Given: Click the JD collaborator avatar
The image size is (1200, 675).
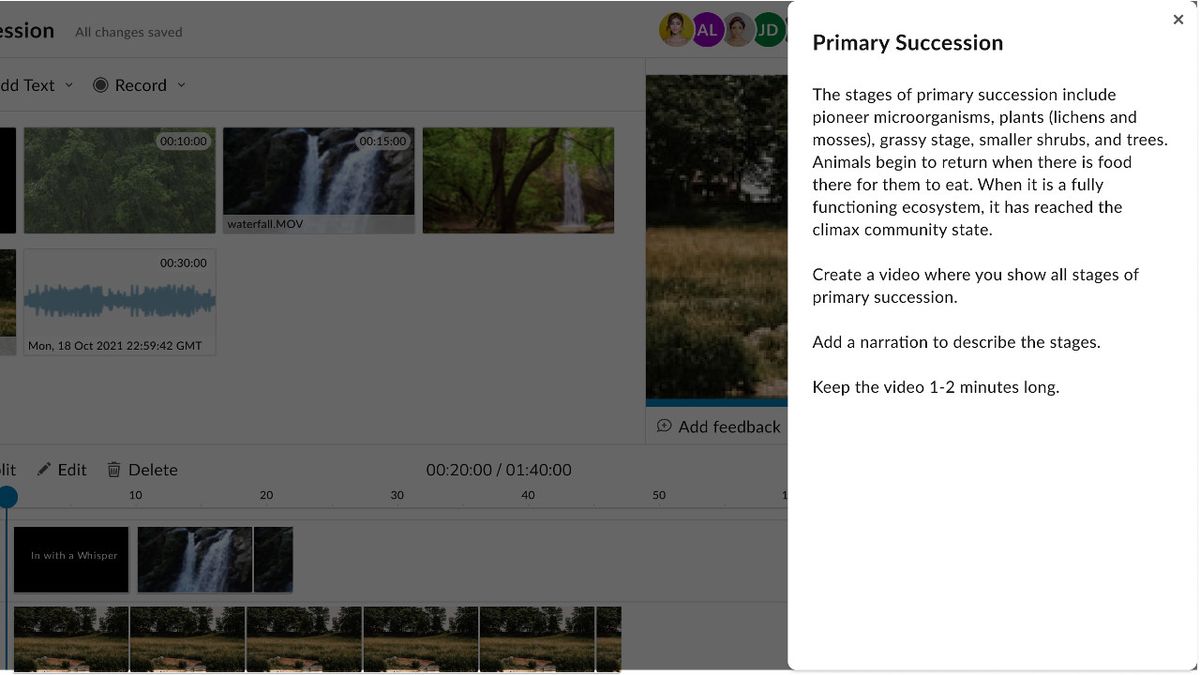Looking at the screenshot, I should coord(767,29).
